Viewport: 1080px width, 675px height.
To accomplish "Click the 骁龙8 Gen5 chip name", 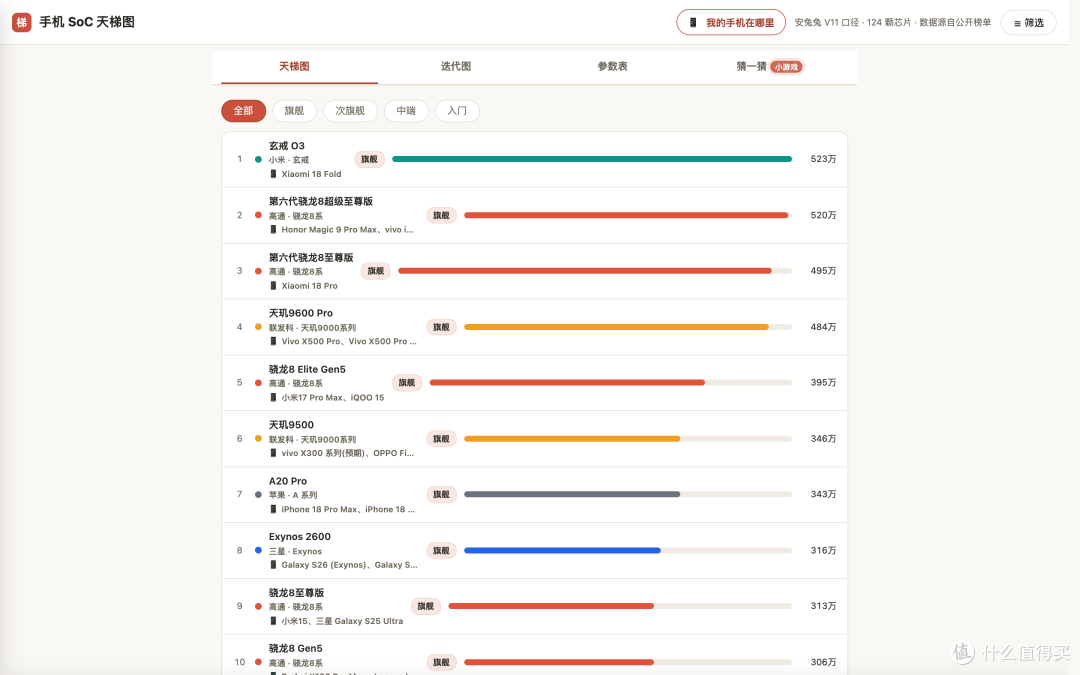I will [295, 648].
